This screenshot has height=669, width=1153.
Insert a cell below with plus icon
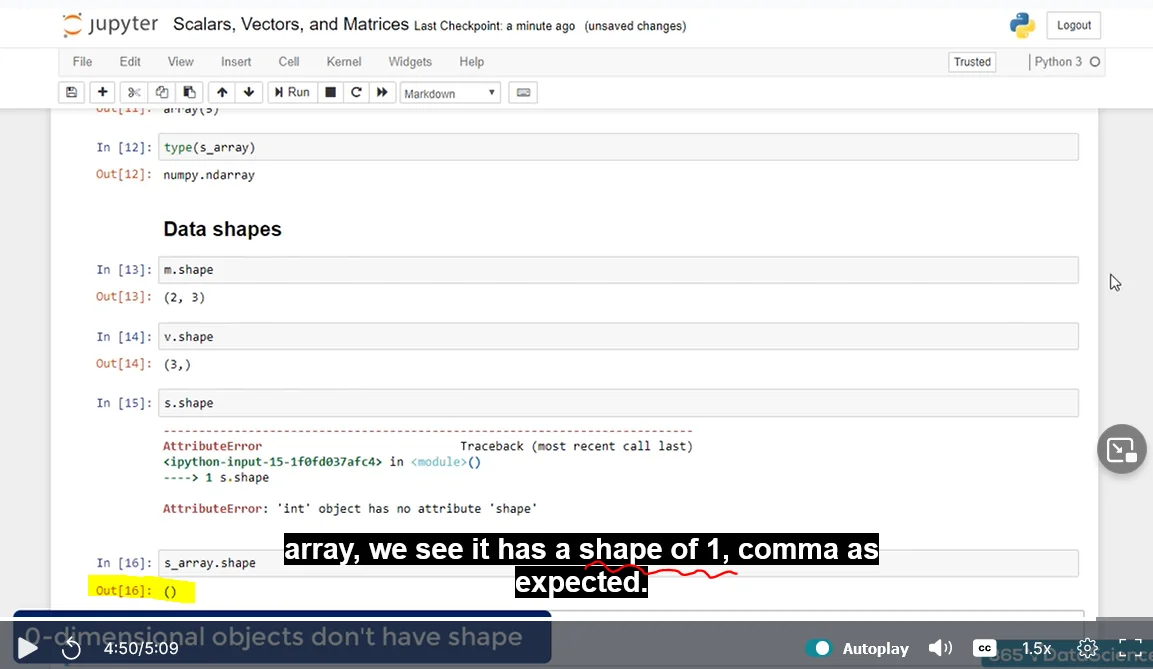point(102,92)
